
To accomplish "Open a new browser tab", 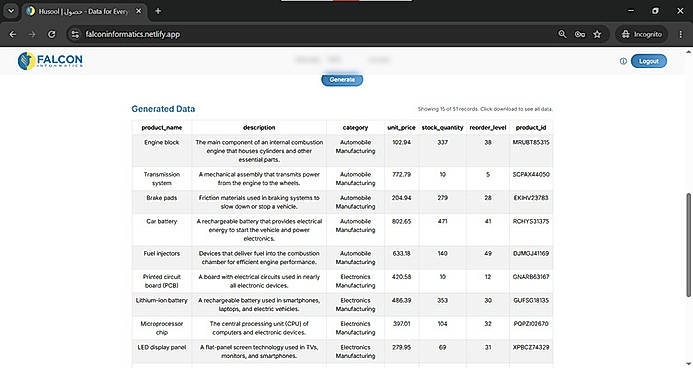I will click(x=158, y=11).
